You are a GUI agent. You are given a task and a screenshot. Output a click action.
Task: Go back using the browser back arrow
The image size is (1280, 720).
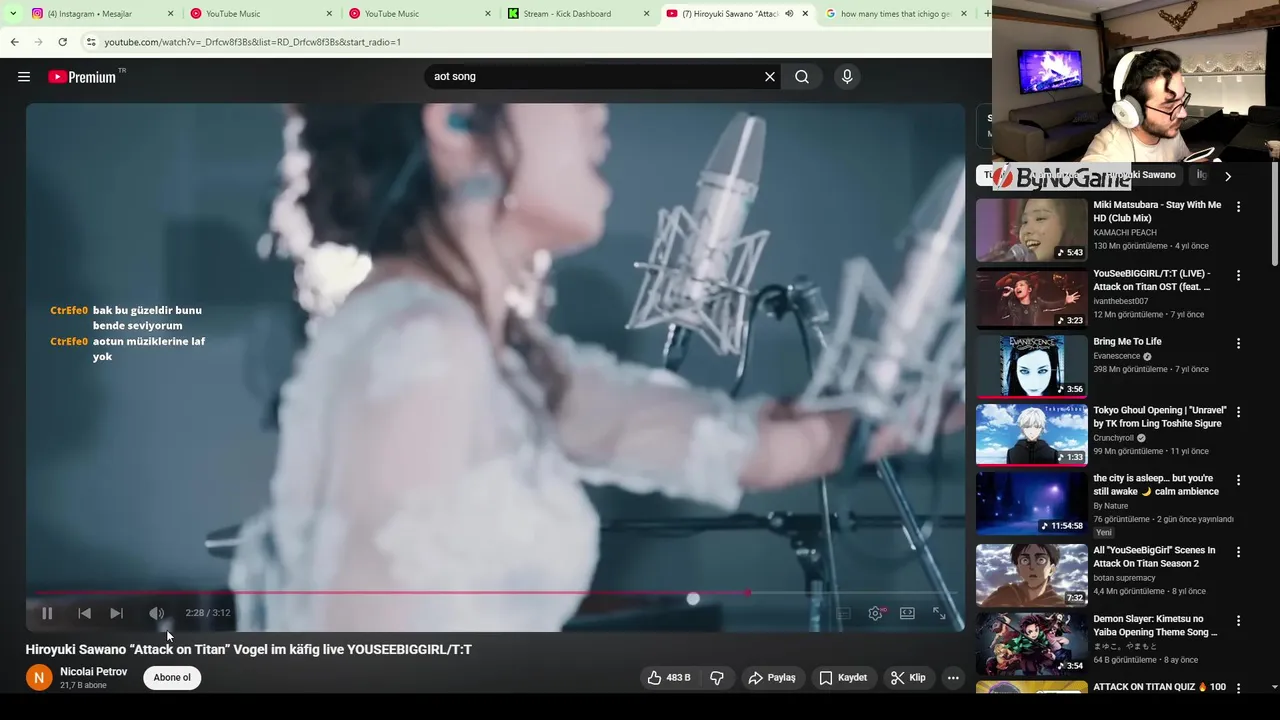[x=14, y=42]
